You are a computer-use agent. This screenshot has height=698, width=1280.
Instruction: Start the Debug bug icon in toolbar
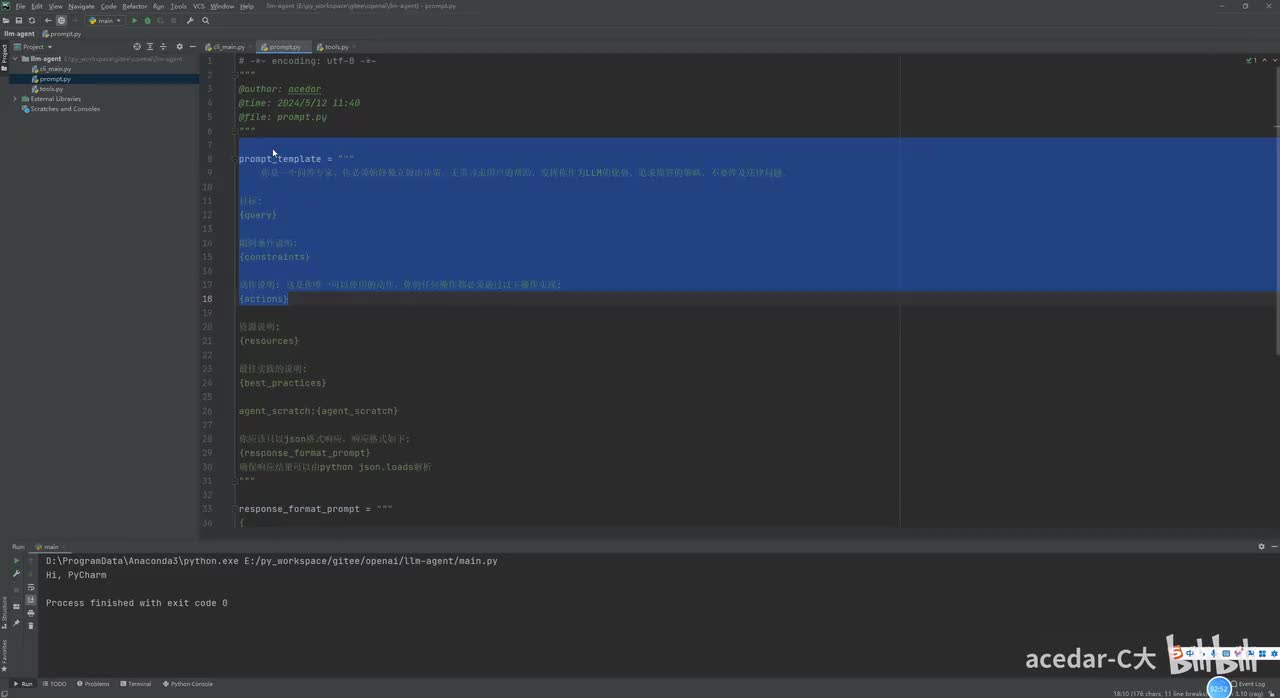coord(148,20)
